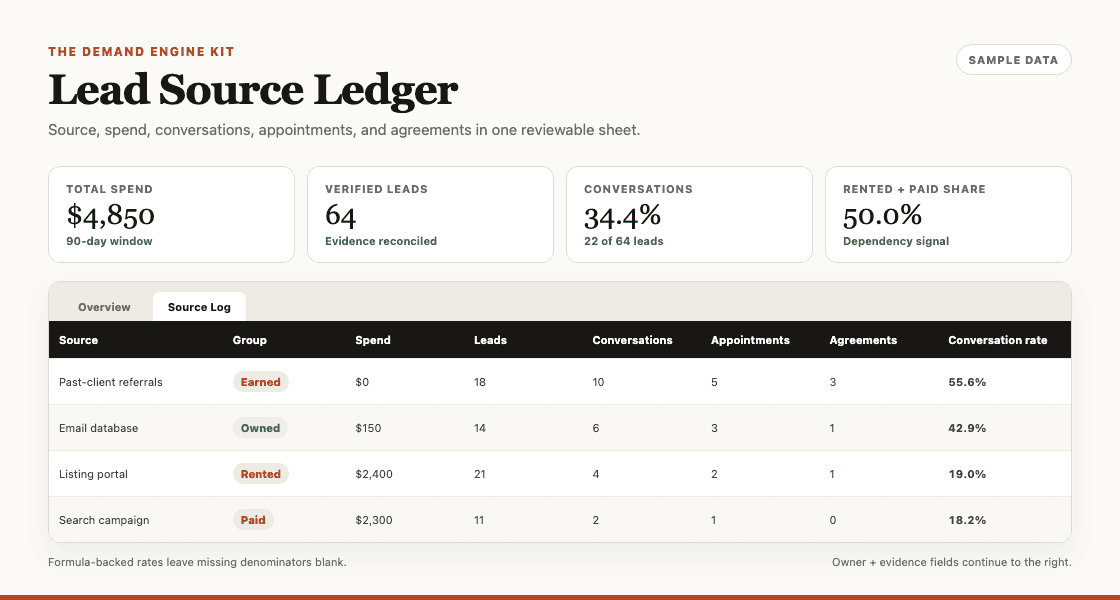Select the 55.6% conversation rate cell

coord(967,382)
